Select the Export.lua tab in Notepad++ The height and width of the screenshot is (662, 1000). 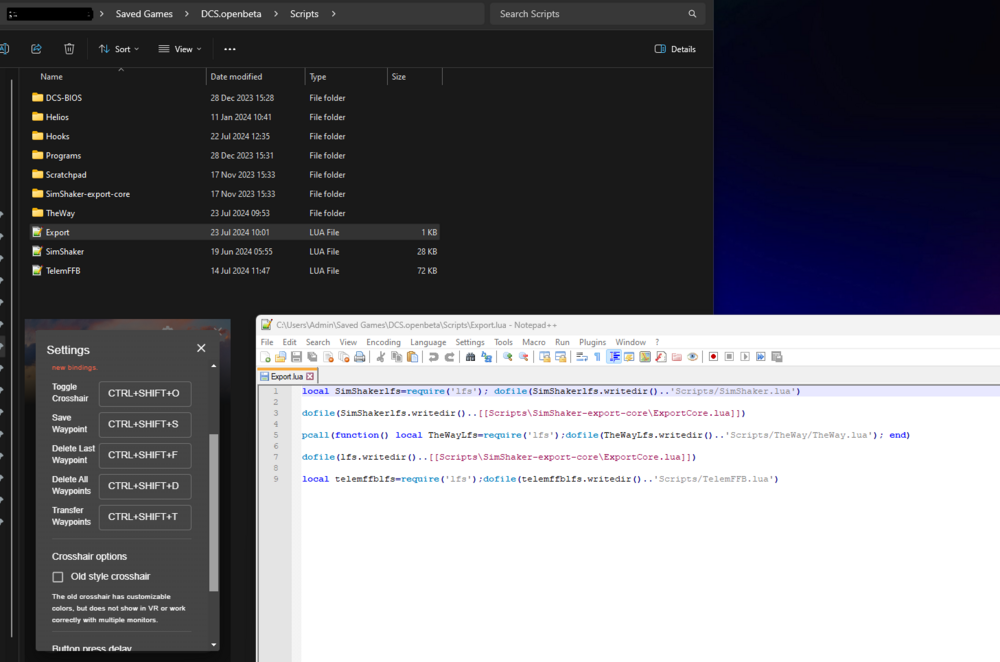[x=287, y=377]
